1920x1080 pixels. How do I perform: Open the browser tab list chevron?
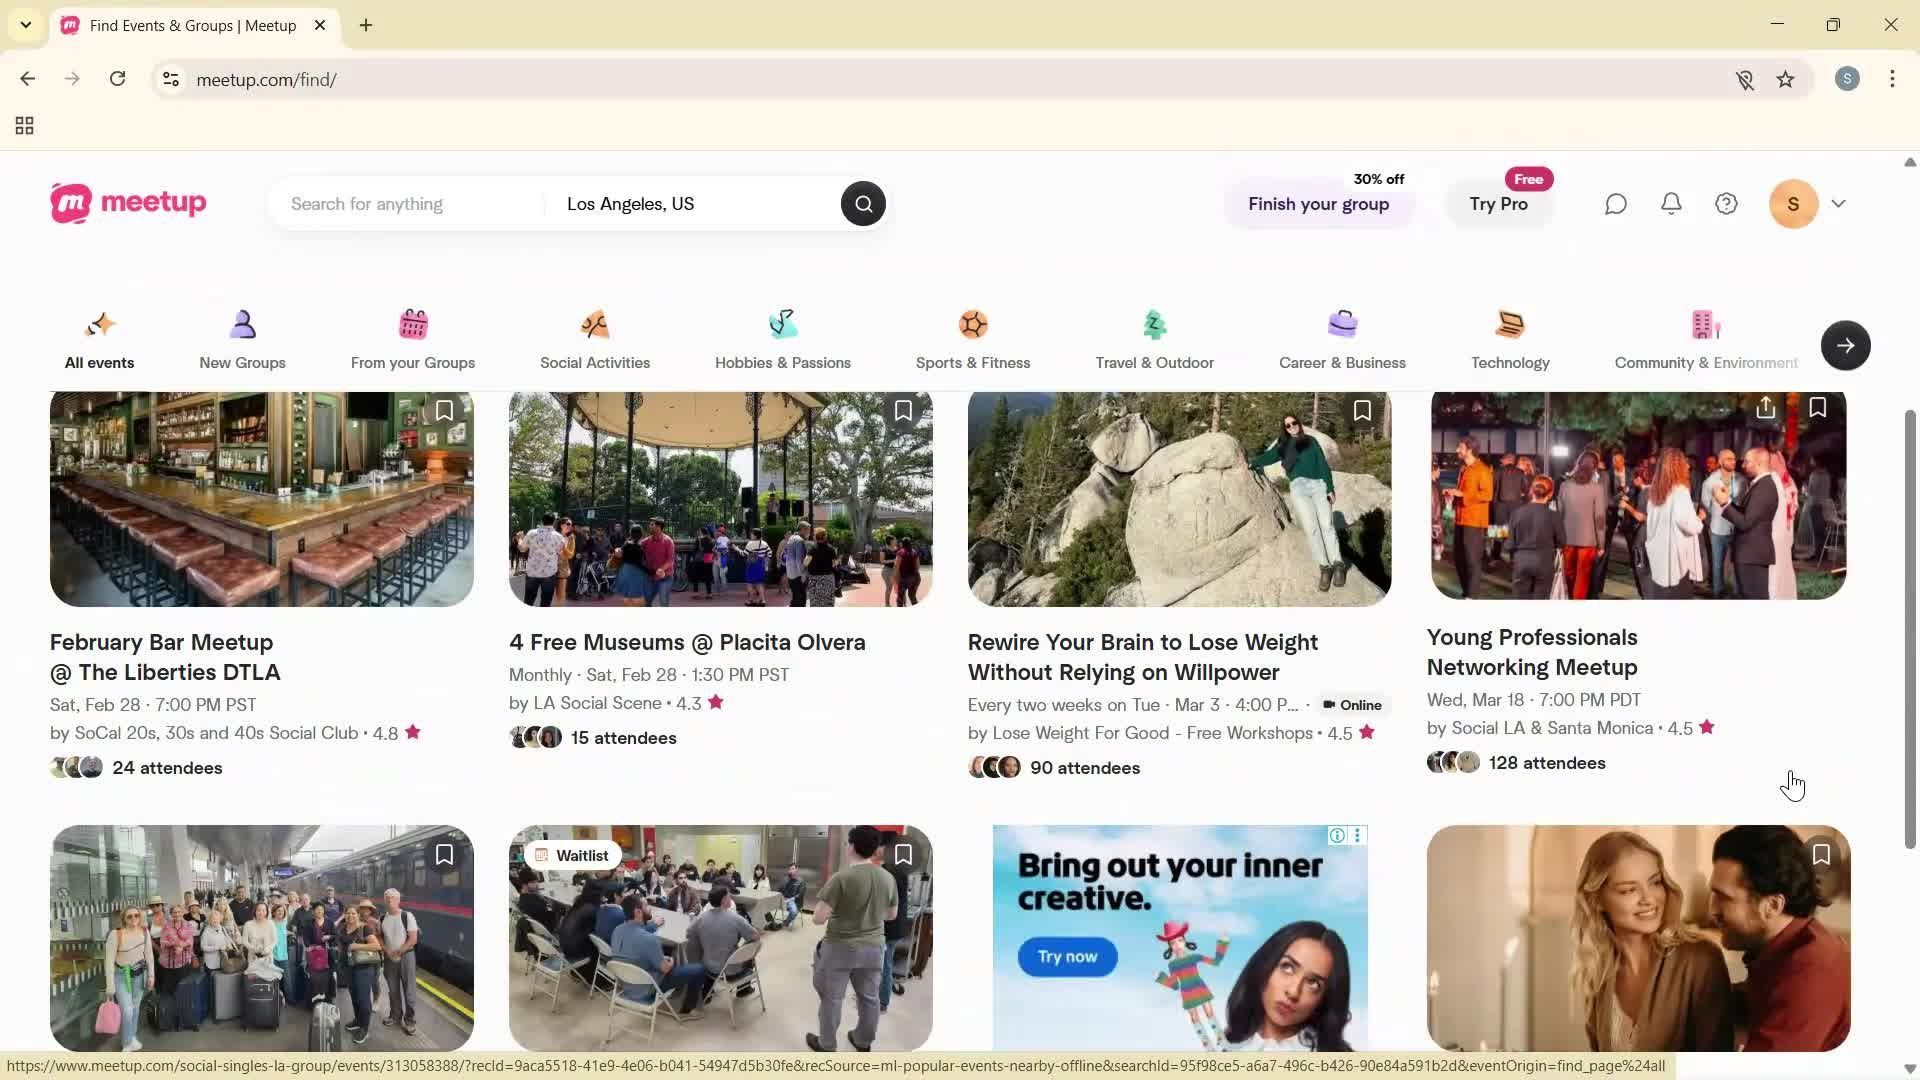(26, 25)
